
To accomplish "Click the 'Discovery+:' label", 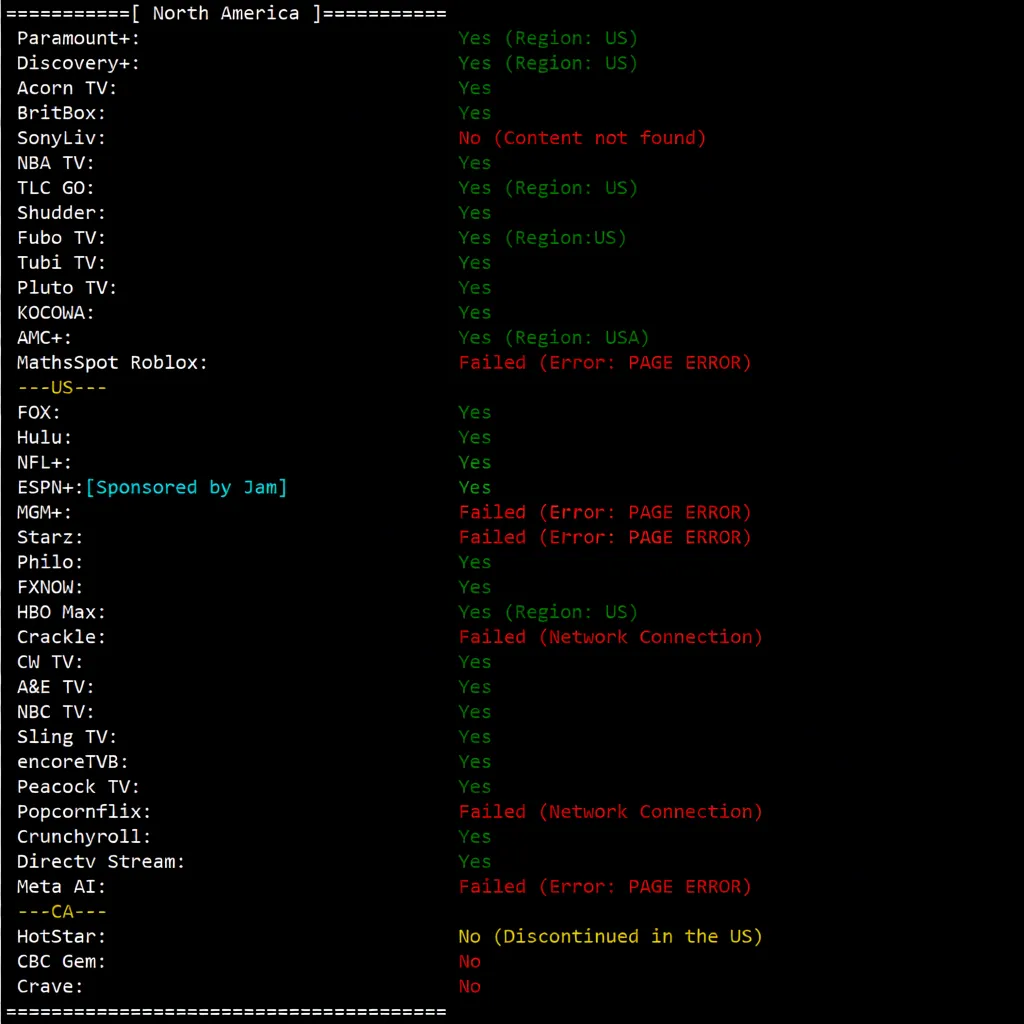I will (x=78, y=63).
